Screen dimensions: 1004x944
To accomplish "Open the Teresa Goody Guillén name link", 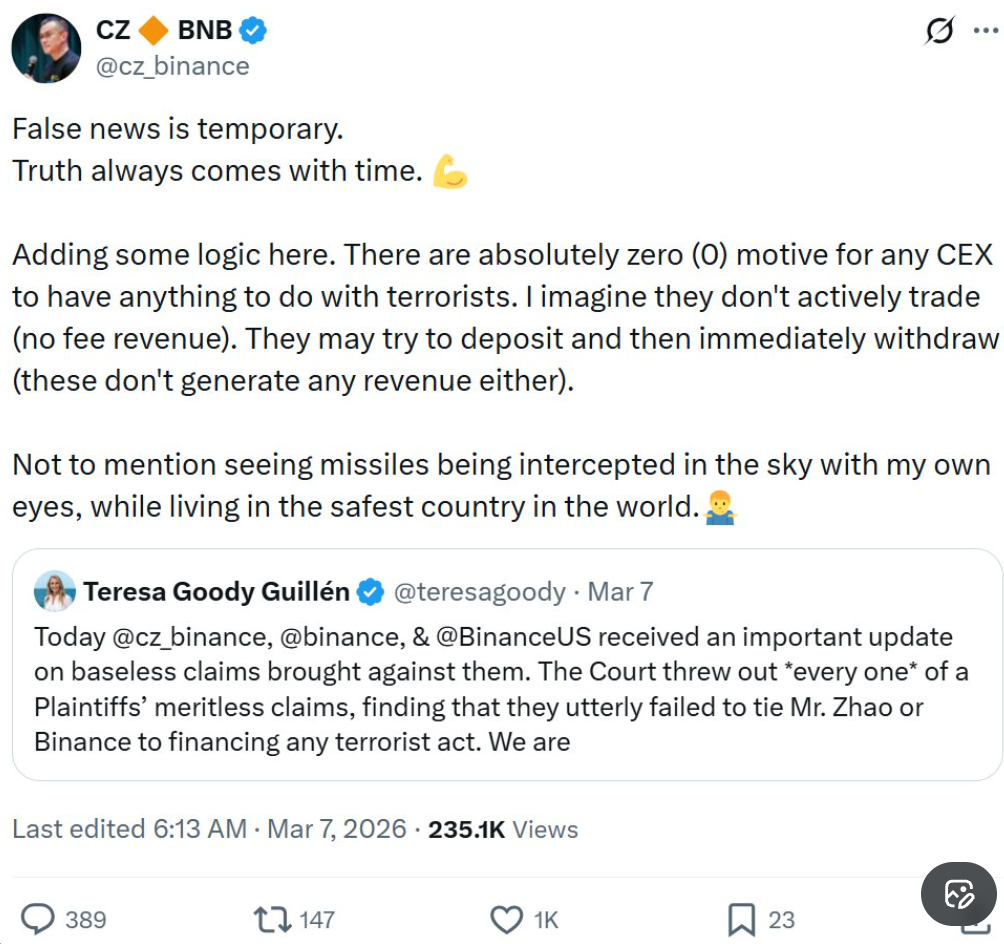I will (216, 592).
